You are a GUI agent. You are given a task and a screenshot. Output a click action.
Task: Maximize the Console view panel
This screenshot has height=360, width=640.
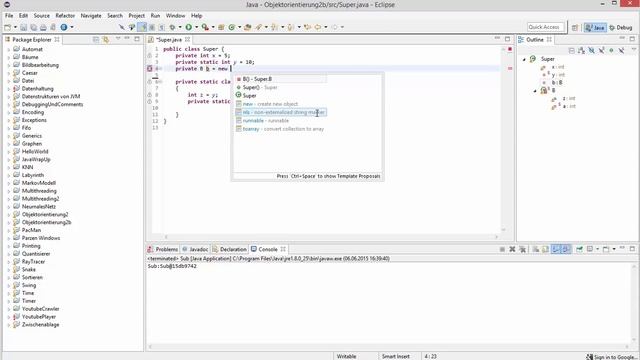(632, 249)
